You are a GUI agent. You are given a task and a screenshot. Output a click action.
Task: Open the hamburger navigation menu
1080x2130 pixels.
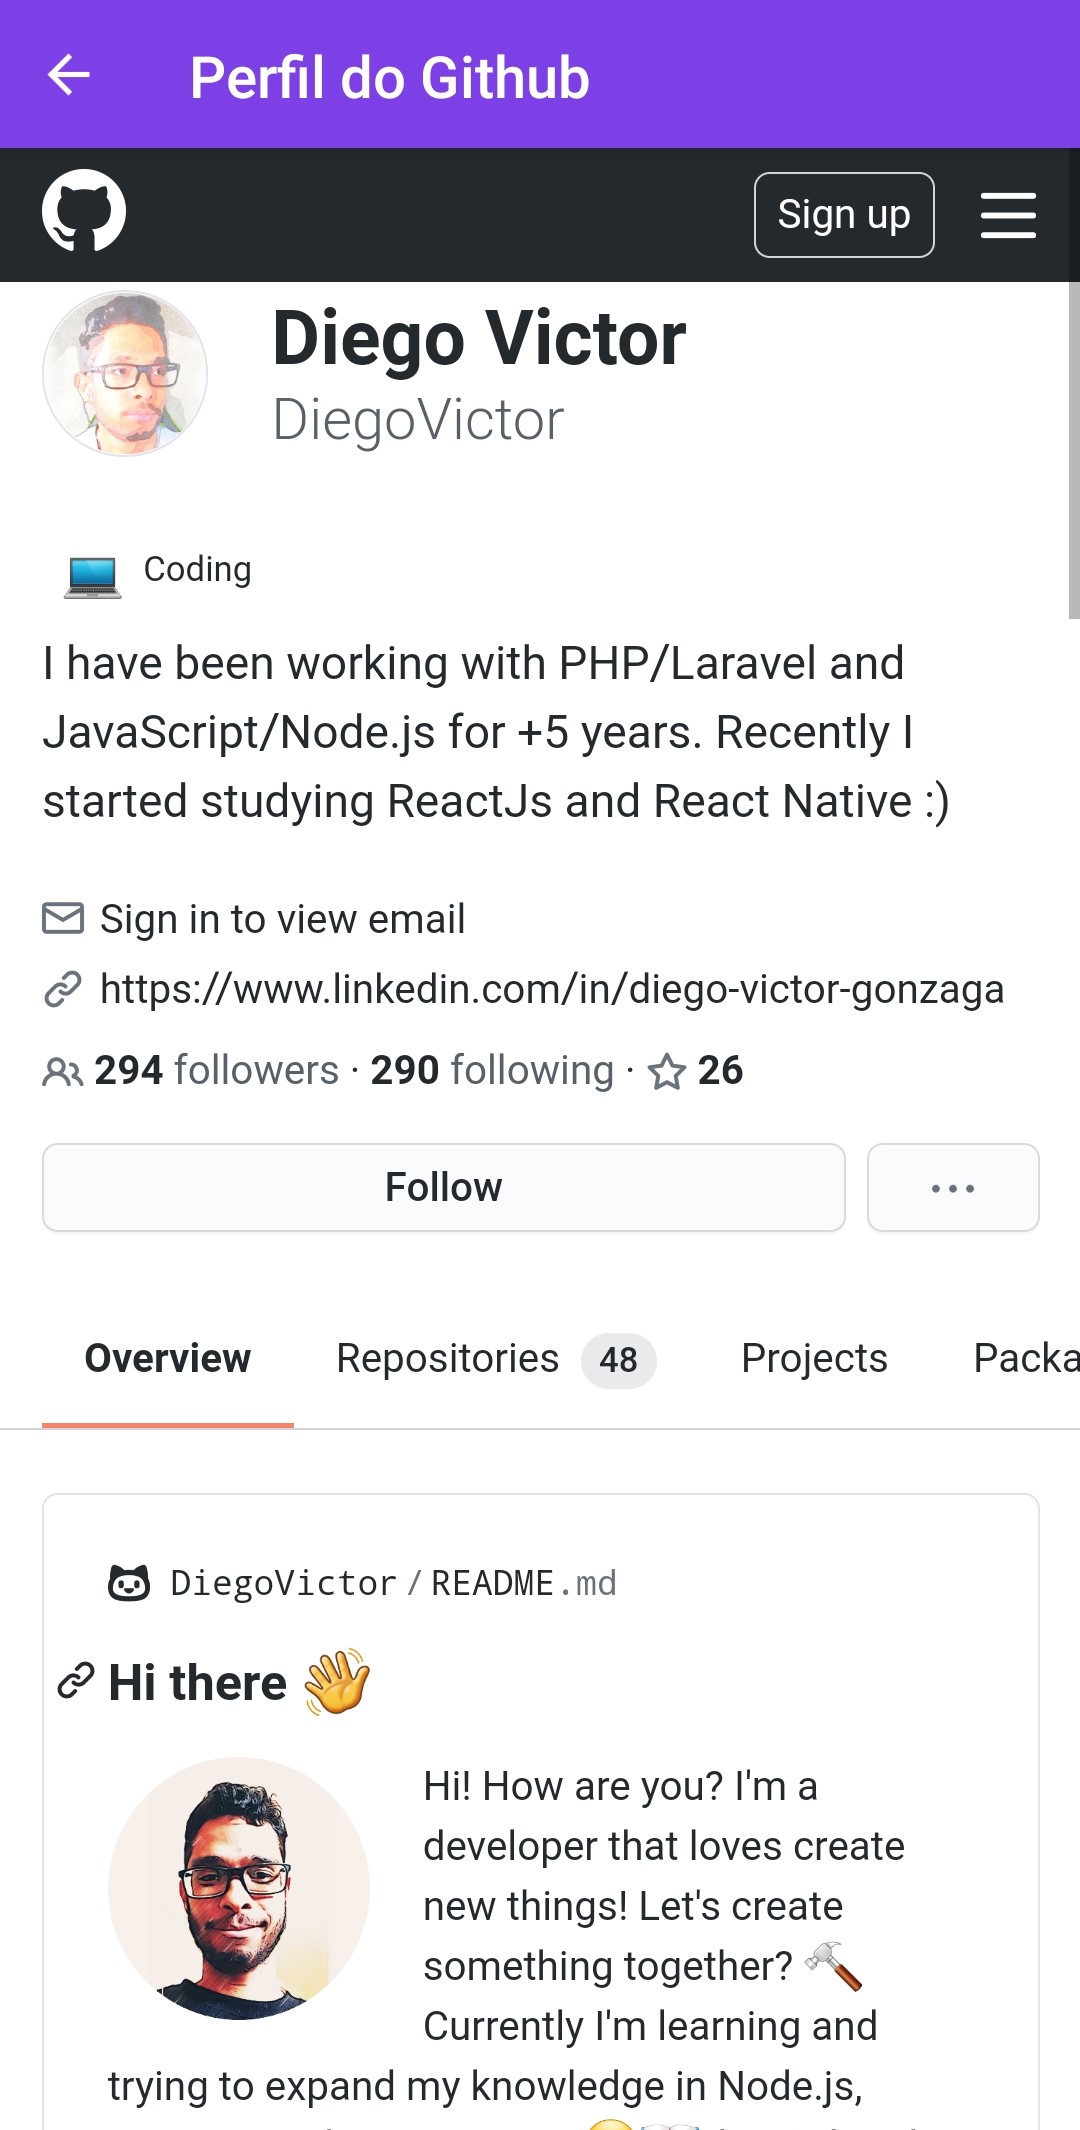click(1008, 215)
